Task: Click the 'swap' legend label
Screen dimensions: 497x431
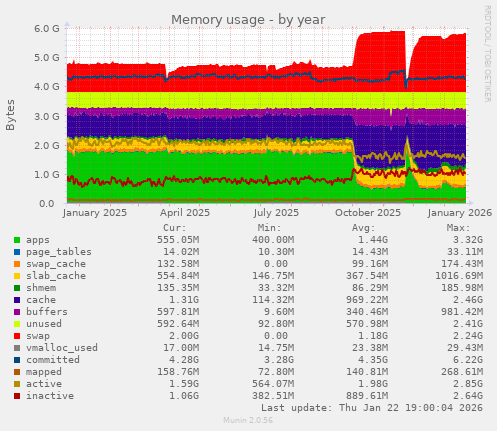Action: tap(38, 336)
